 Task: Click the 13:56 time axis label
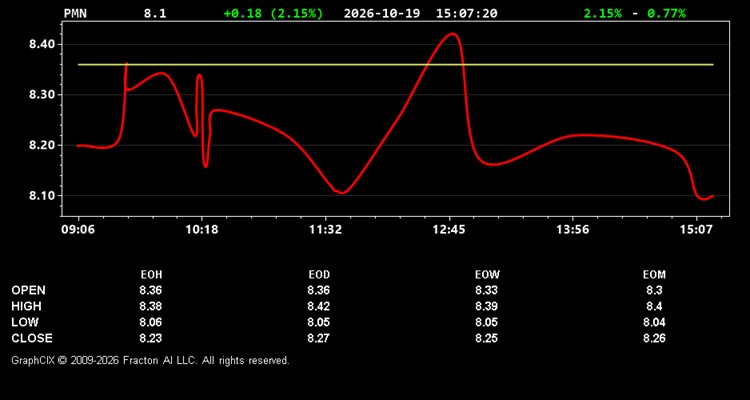click(x=573, y=230)
